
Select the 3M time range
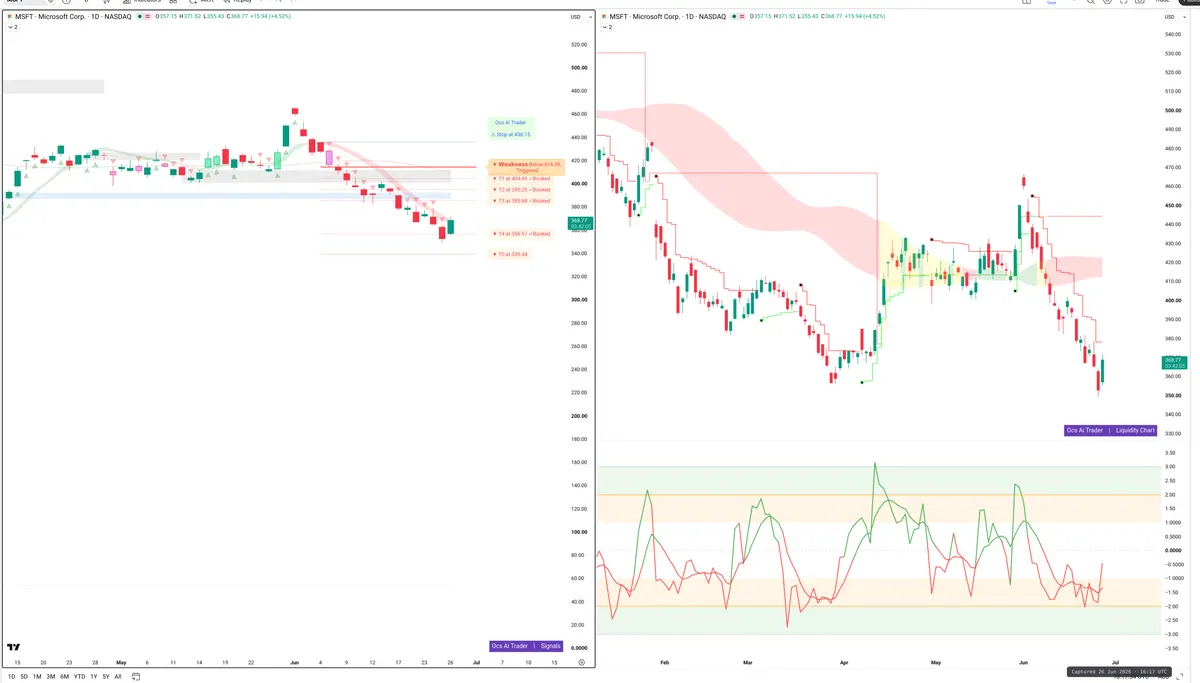[x=51, y=676]
